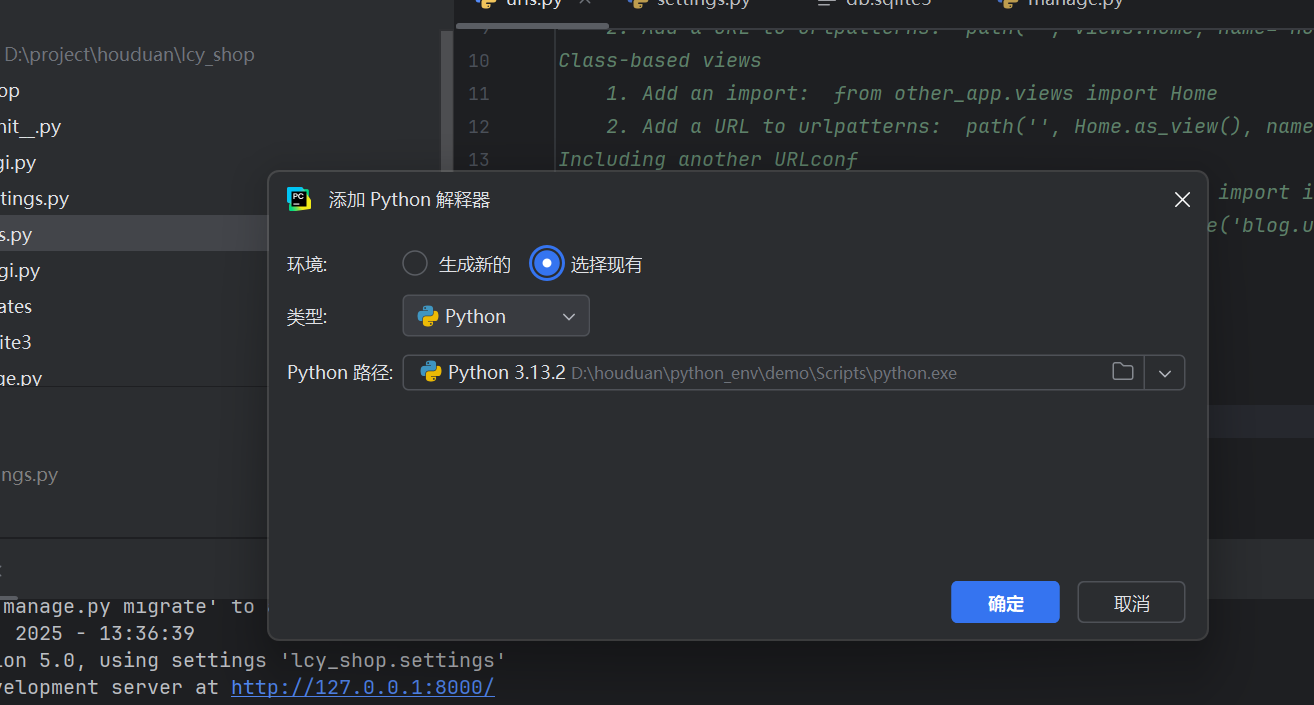Screen dimensions: 1314x705
Task: Select the 选择现有 radio button
Action: tap(546, 264)
